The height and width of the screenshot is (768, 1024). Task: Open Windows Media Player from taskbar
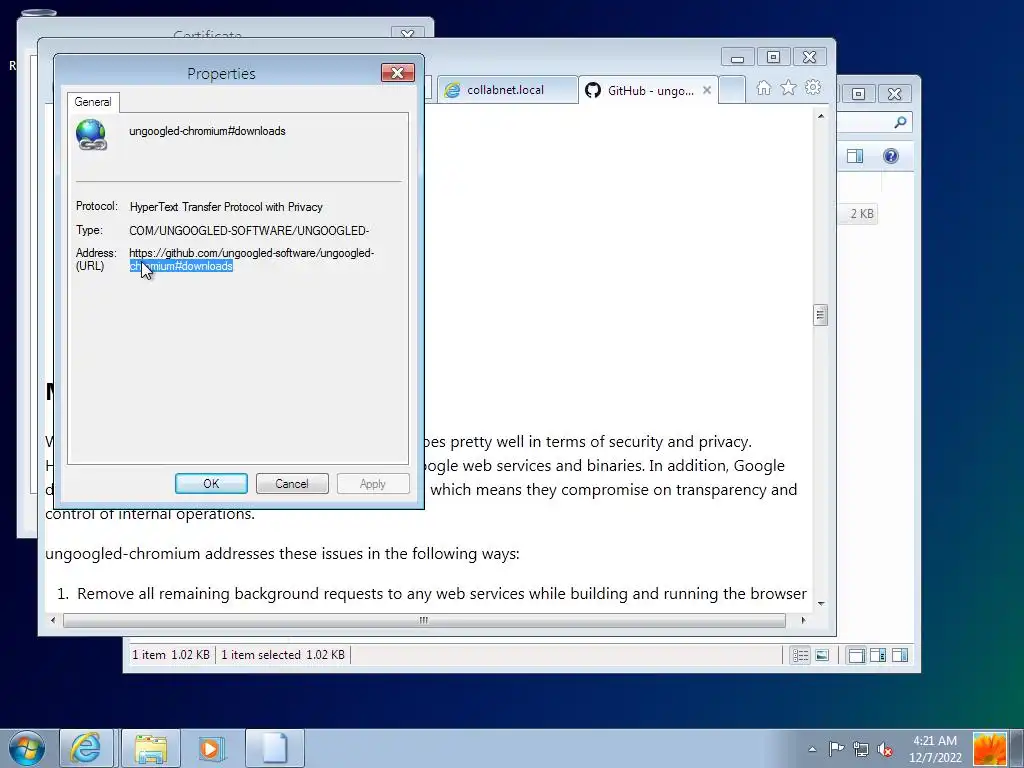(212, 748)
